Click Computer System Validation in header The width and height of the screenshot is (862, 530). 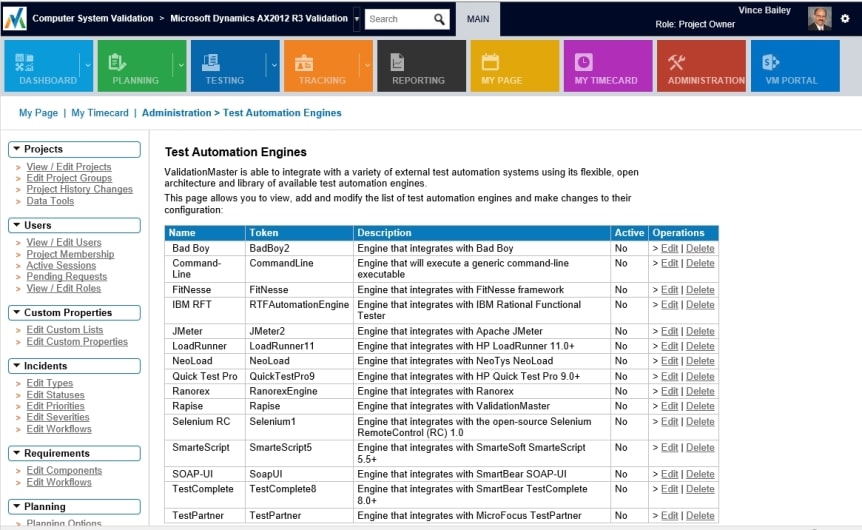(92, 18)
